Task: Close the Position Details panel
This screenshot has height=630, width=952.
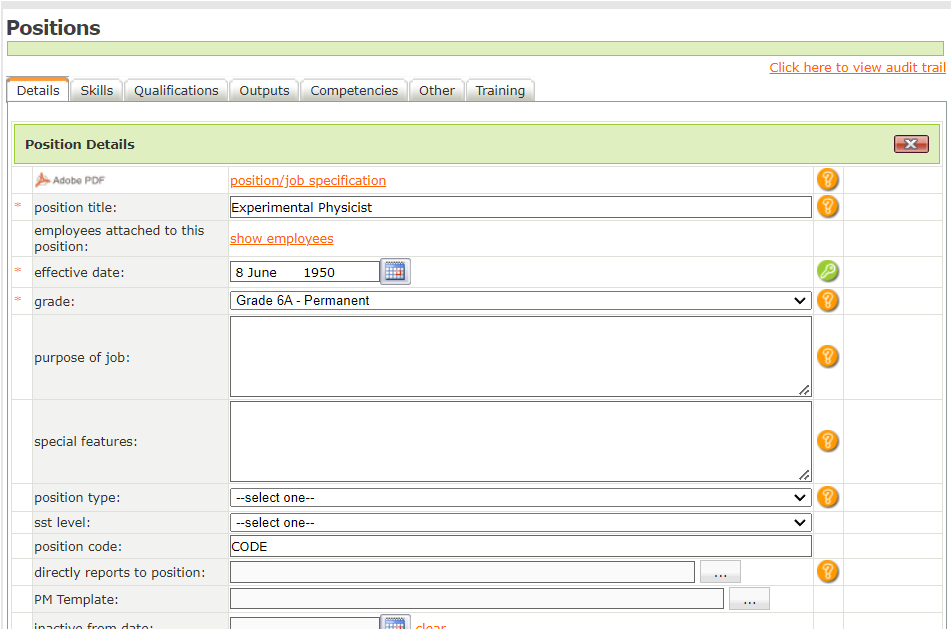Action: coord(911,144)
